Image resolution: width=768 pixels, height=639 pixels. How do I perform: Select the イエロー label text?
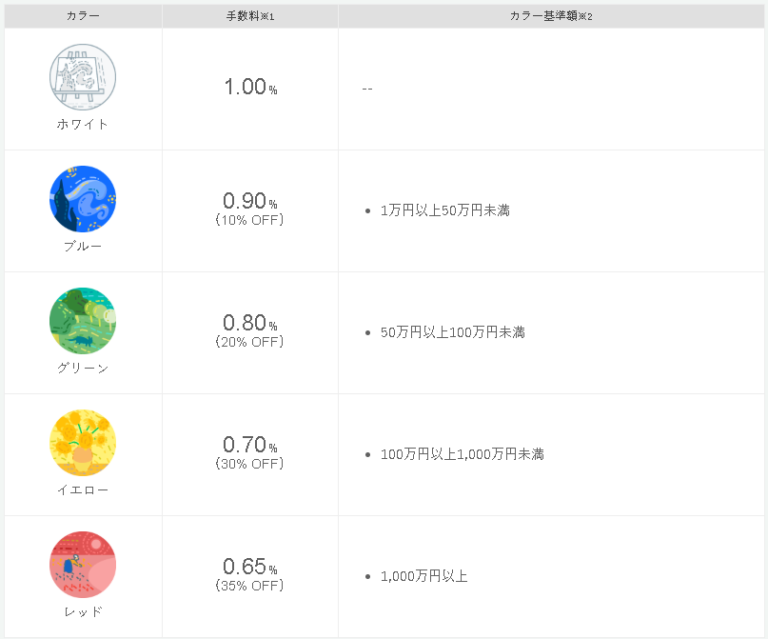pos(83,490)
